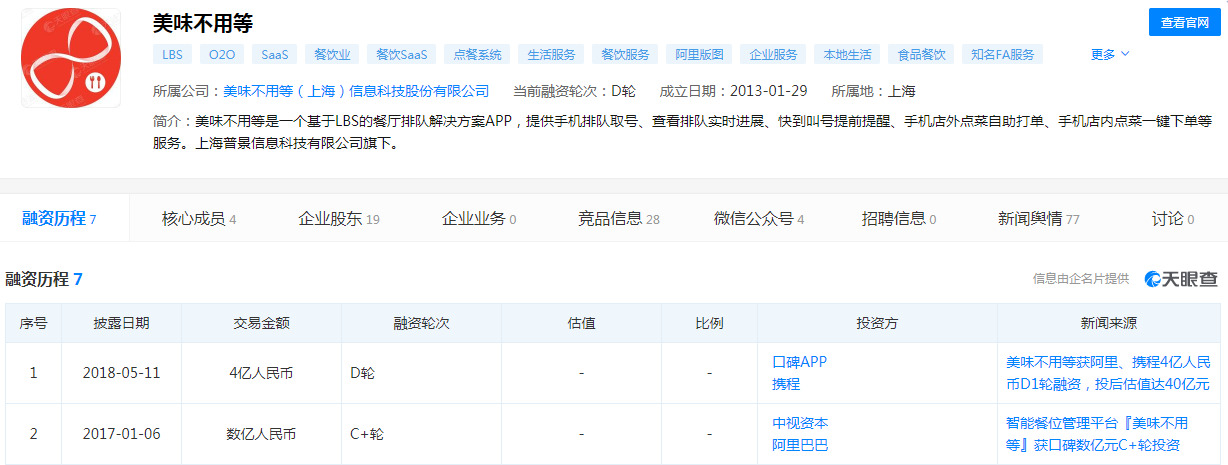This screenshot has width=1228, height=465.
Task: Click the 披露日期 column header
Action: click(122, 323)
